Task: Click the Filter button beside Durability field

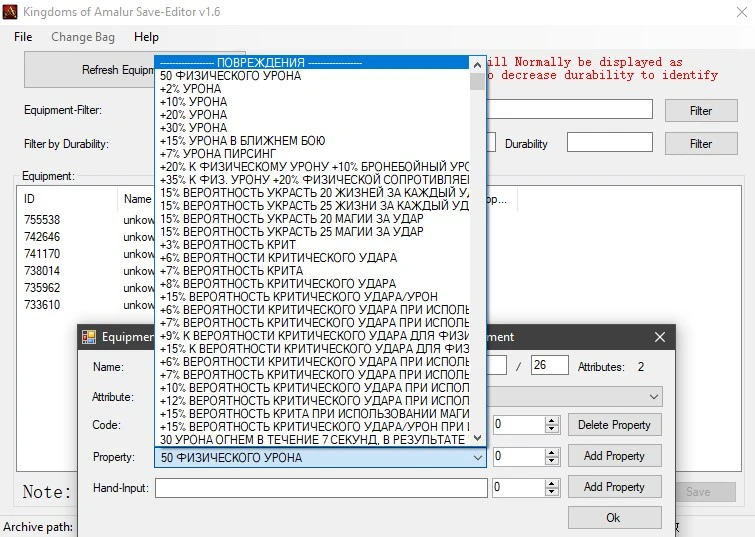Action: [x=701, y=144]
